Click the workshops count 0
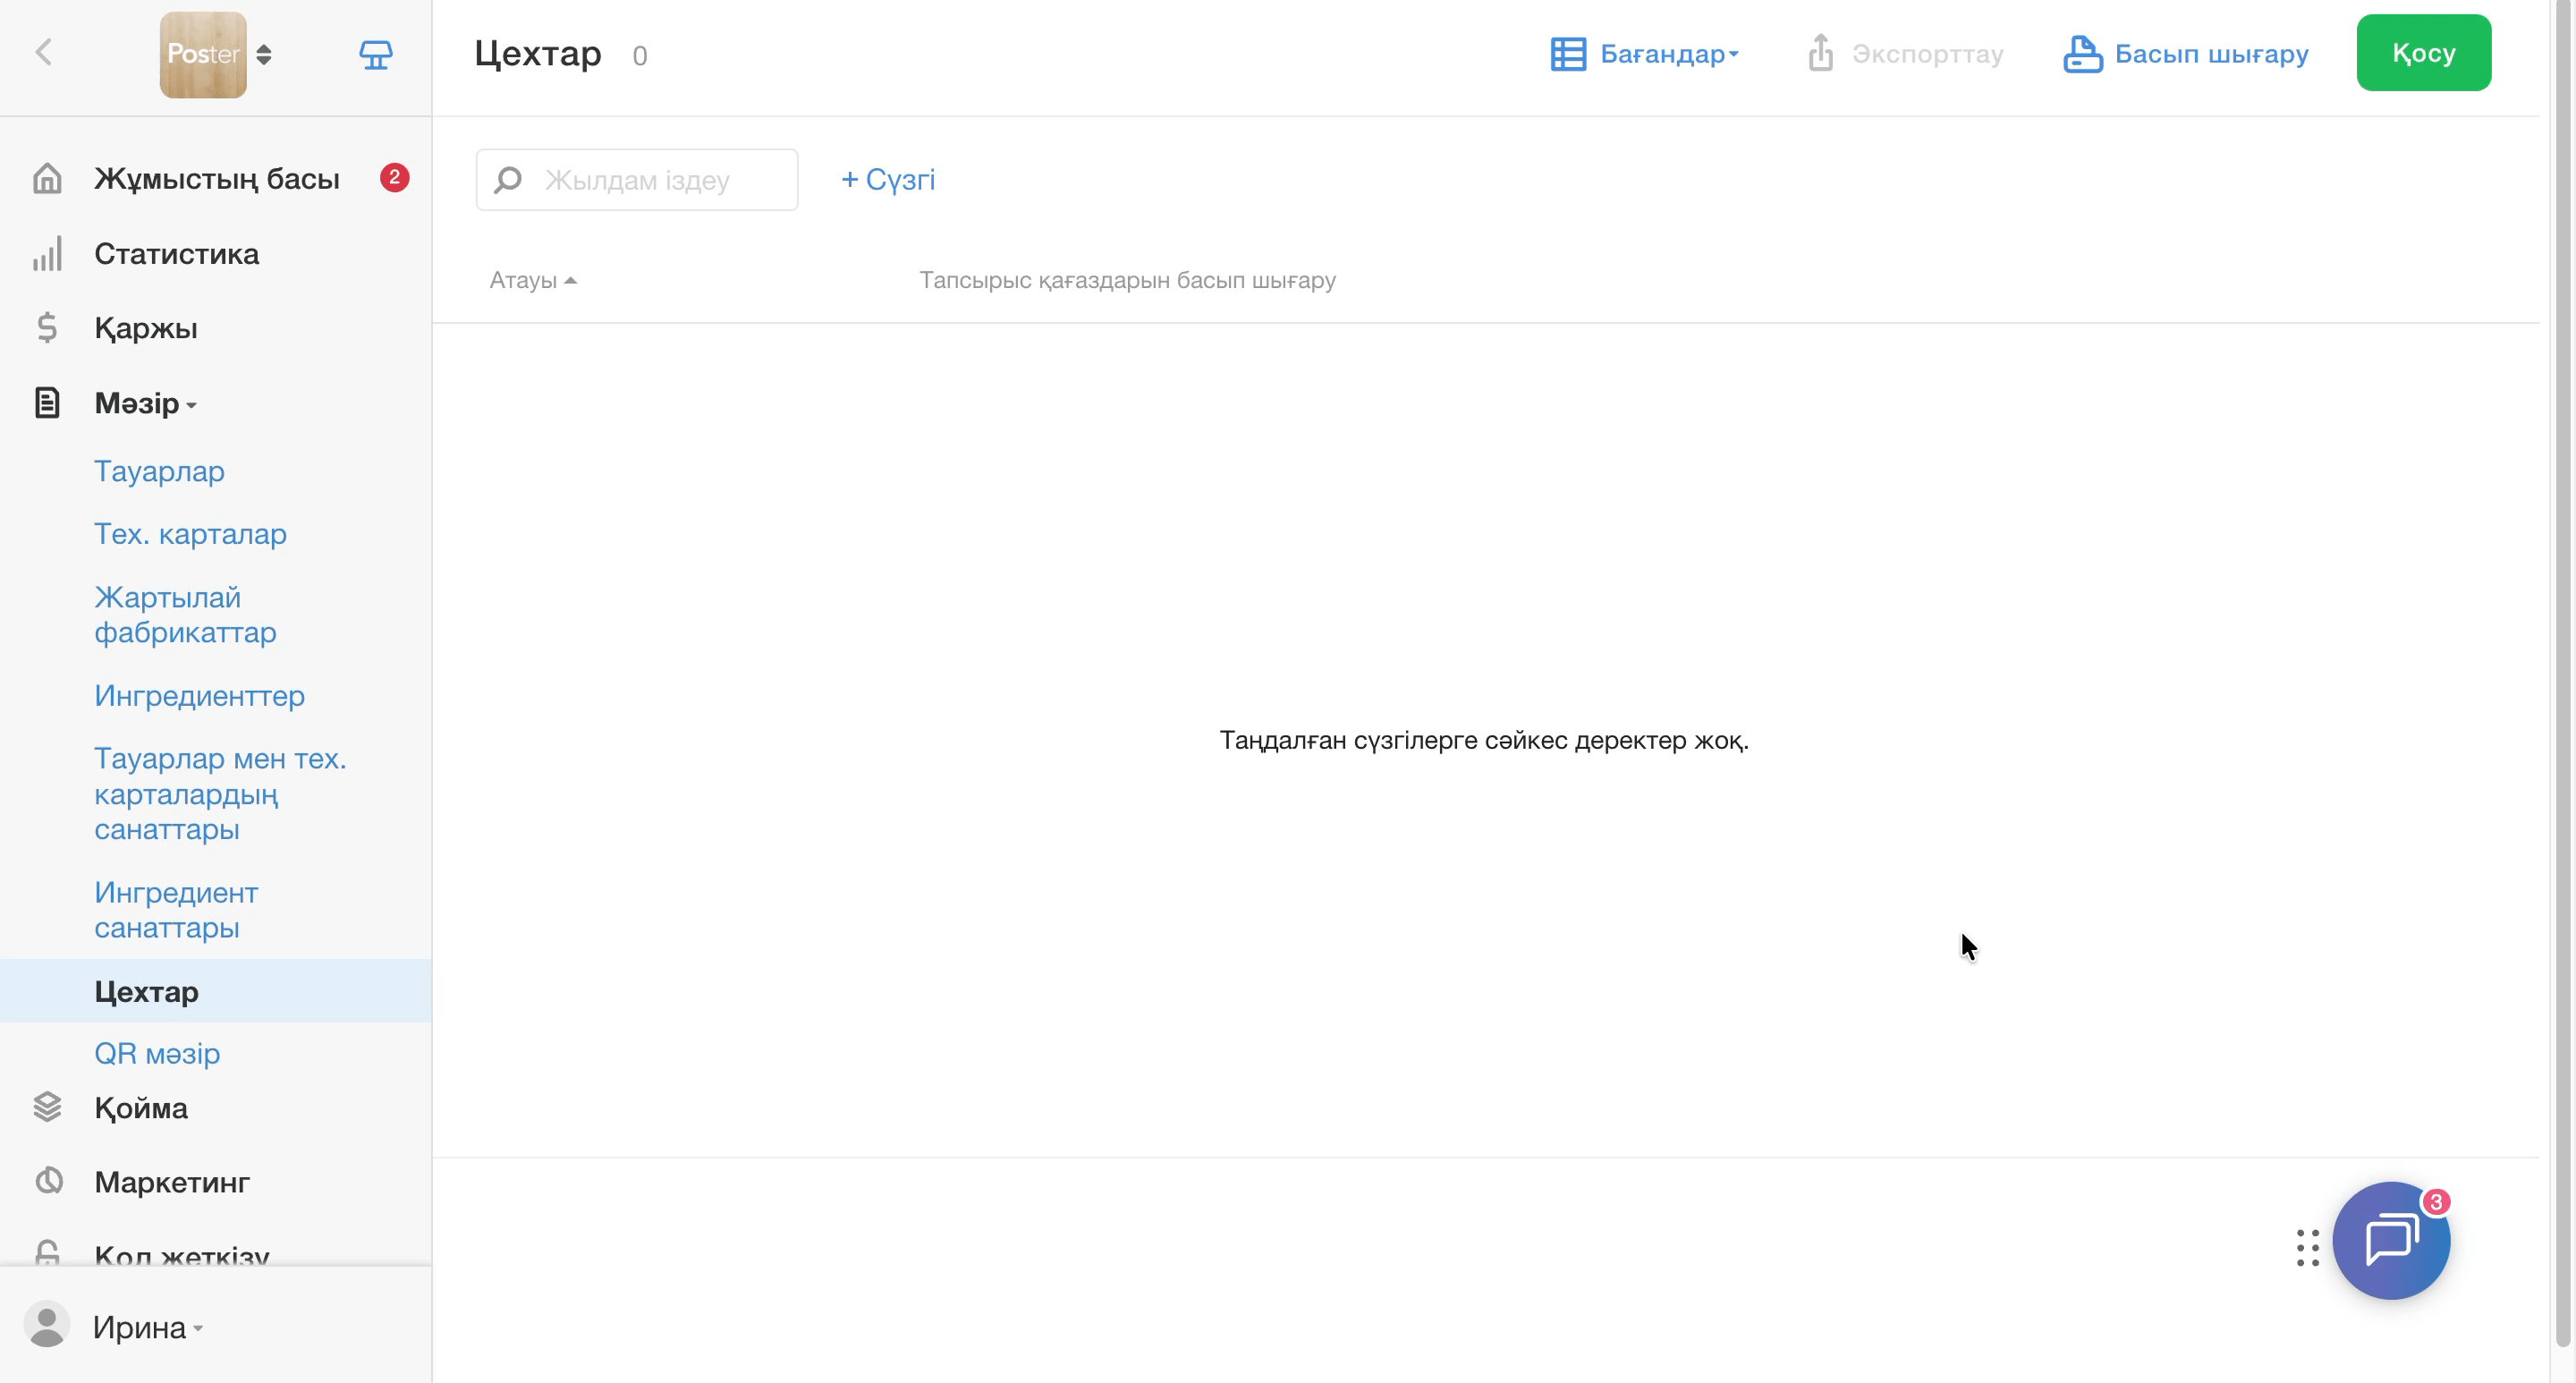Image resolution: width=2576 pixels, height=1383 pixels. click(640, 56)
